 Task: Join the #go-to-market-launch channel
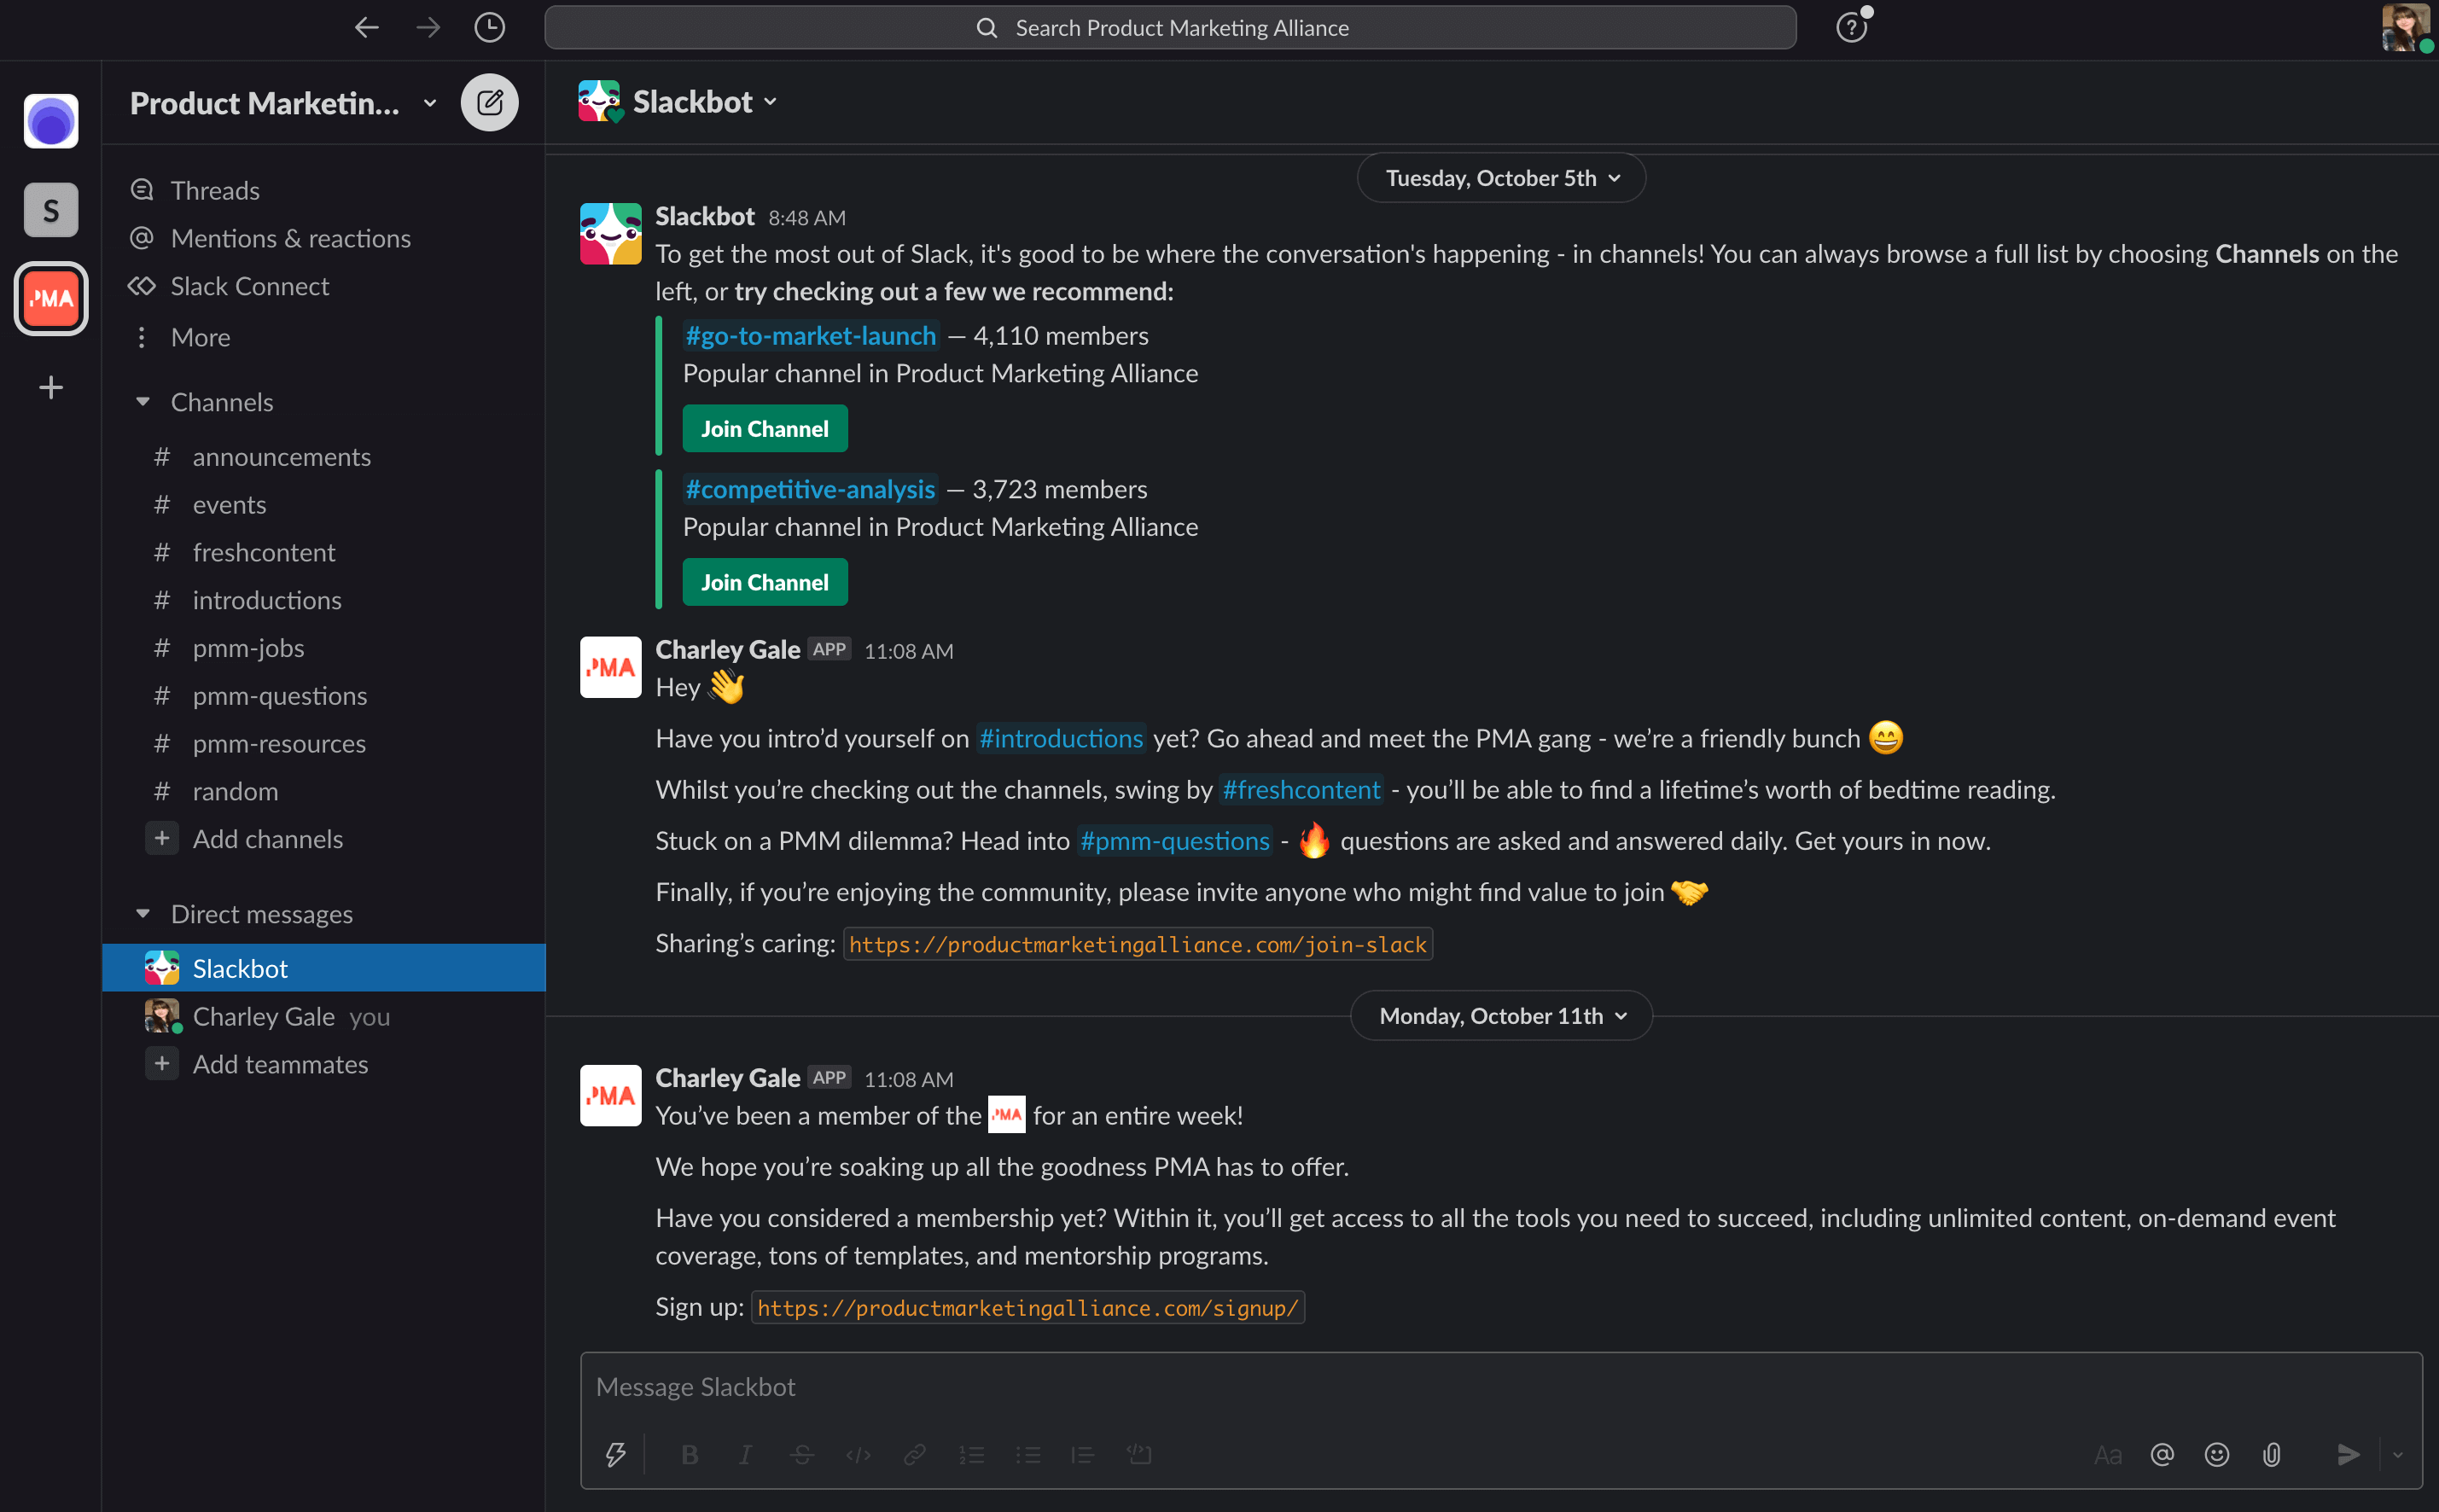point(763,428)
